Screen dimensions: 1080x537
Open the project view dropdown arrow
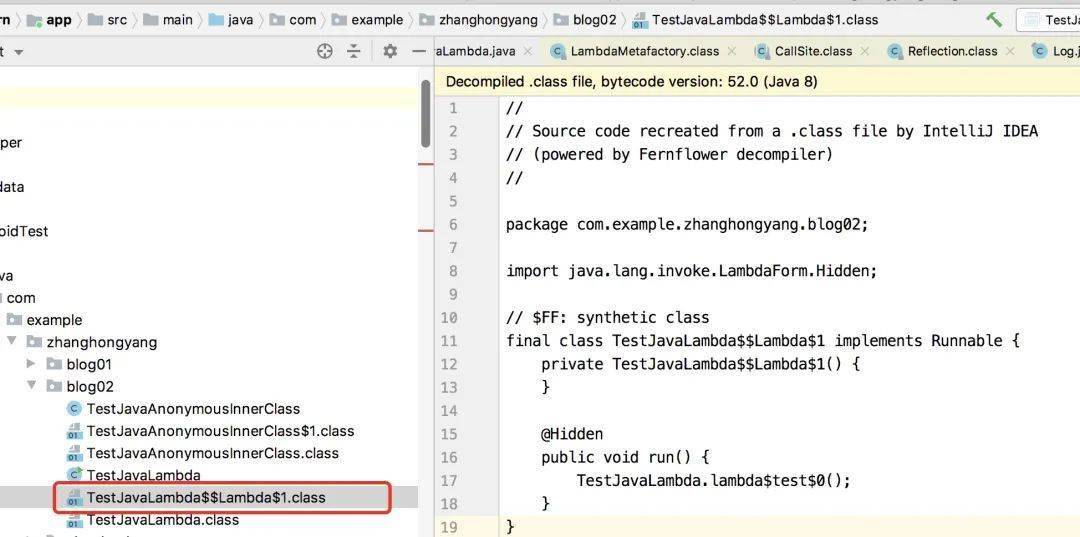[x=18, y=52]
